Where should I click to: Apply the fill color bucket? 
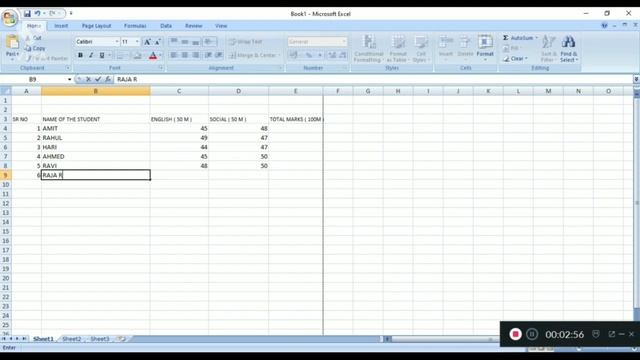(138, 56)
